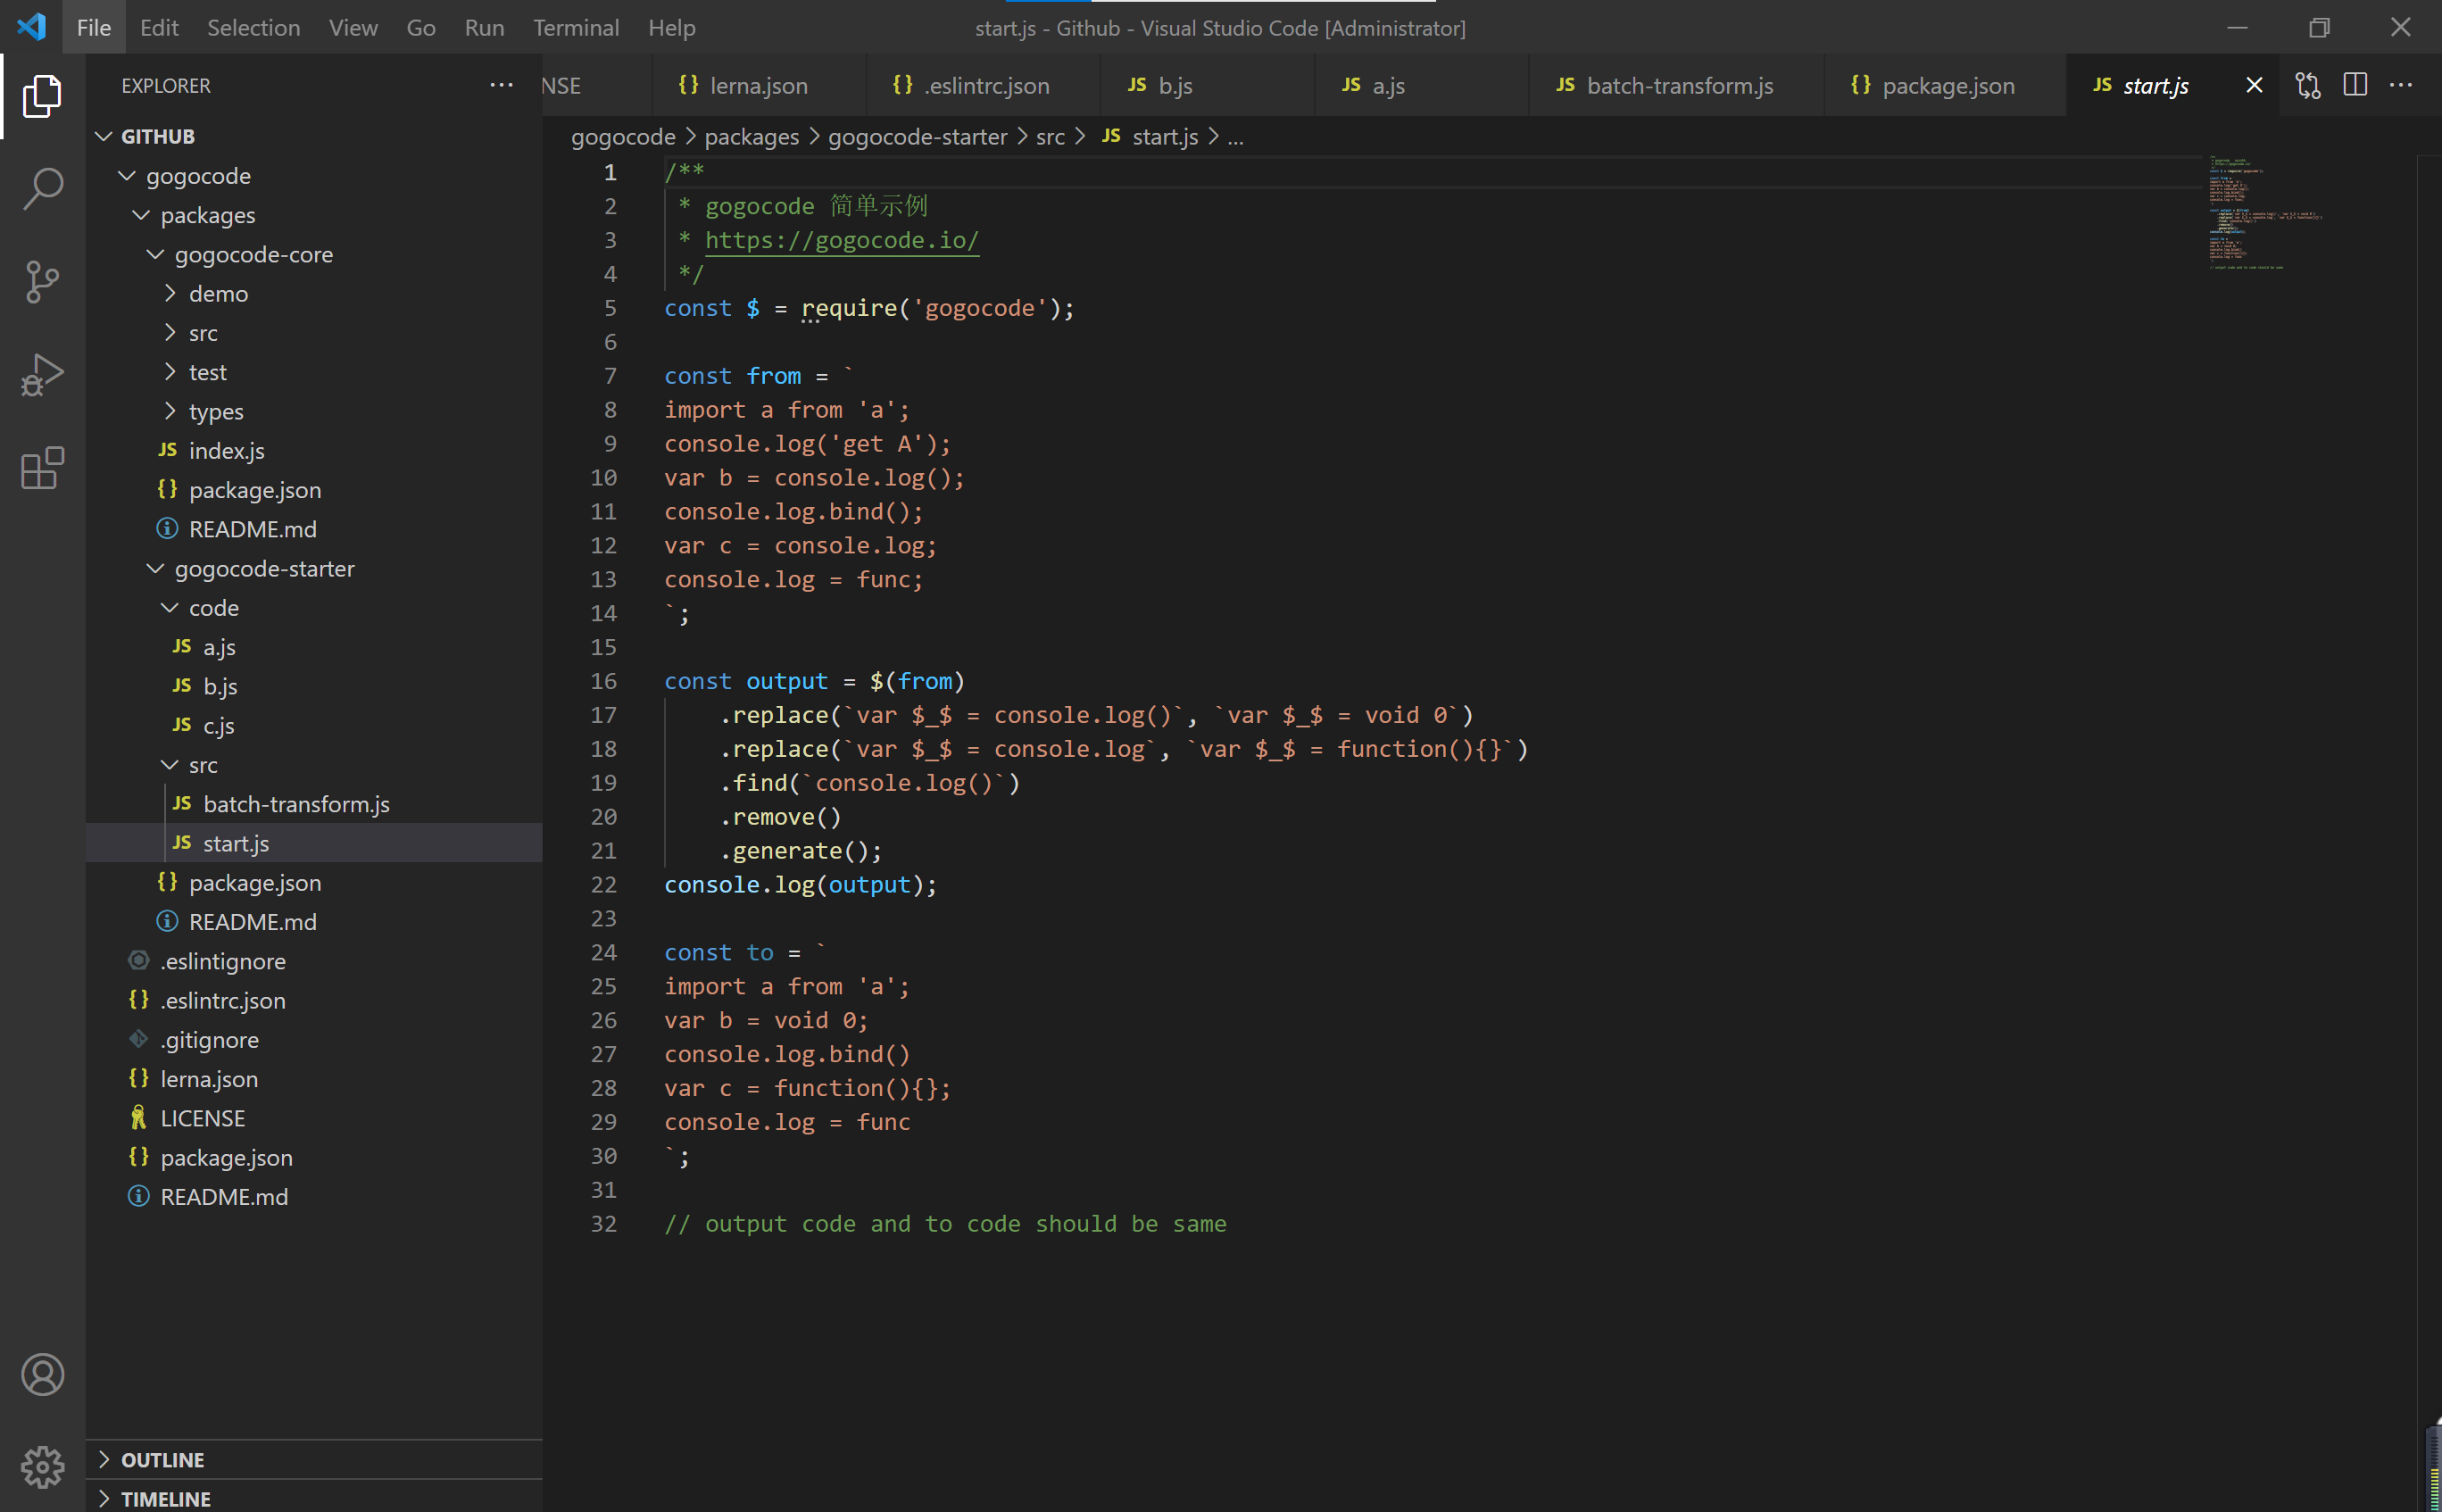Open the Search view in activity bar
Screen dimensions: 2442x1512
42,189
